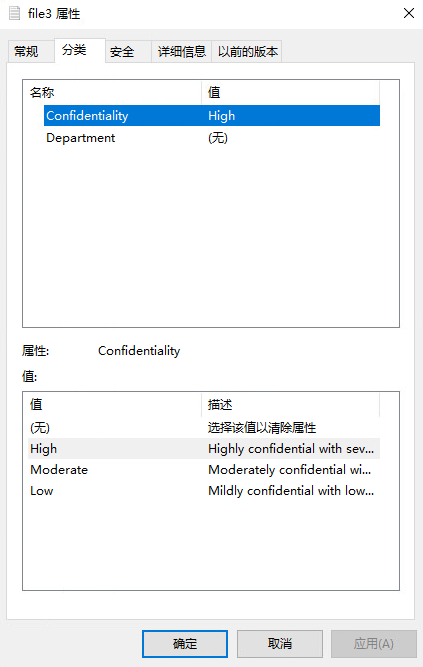Select the Department property row

(x=212, y=138)
